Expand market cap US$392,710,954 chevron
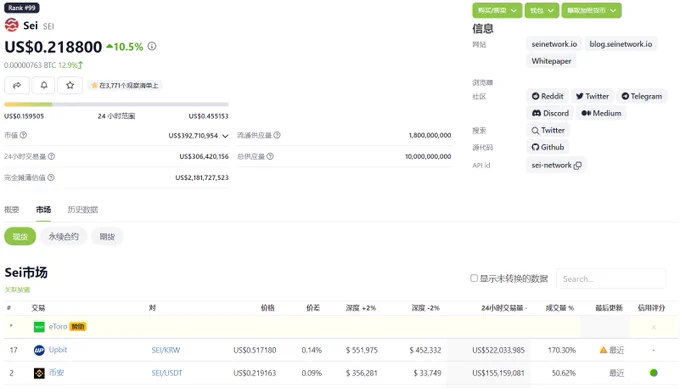The height and width of the screenshot is (388, 680). [x=225, y=136]
